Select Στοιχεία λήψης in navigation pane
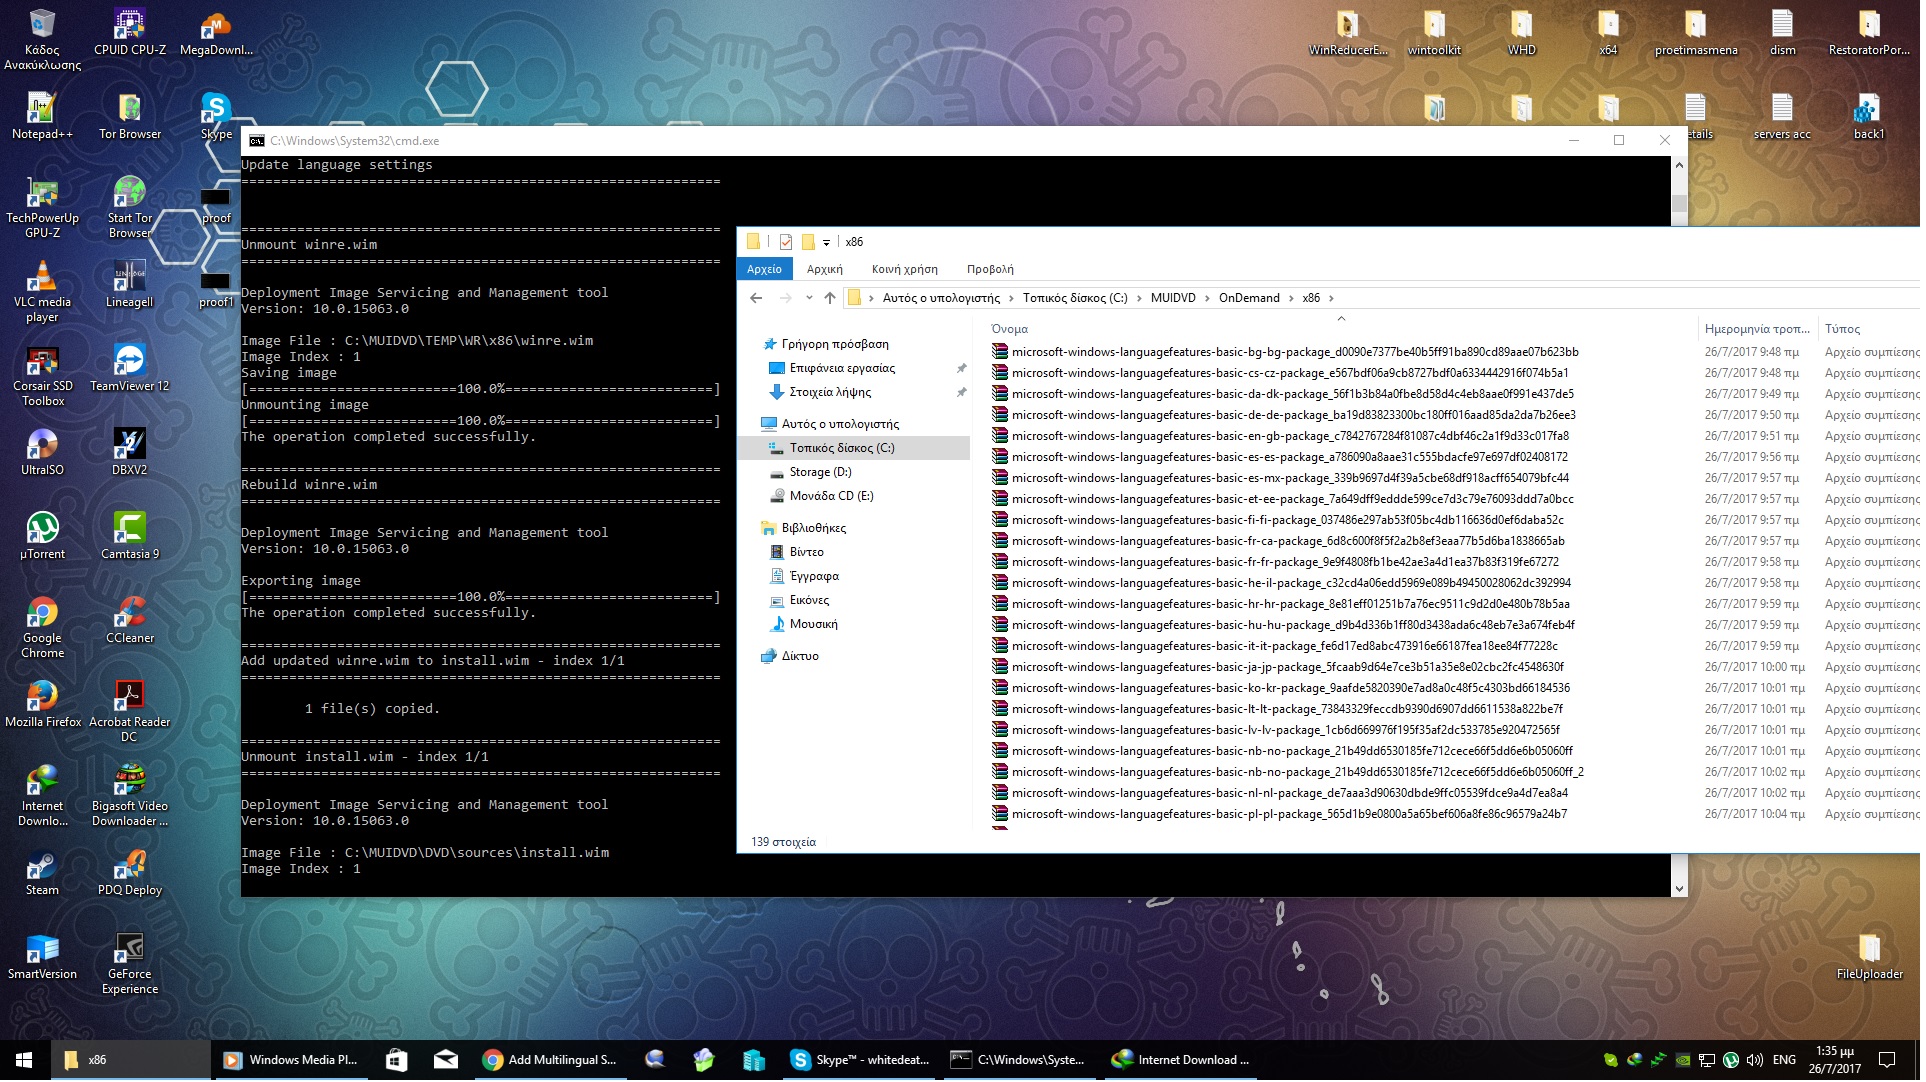The image size is (1926, 1082). [x=833, y=393]
